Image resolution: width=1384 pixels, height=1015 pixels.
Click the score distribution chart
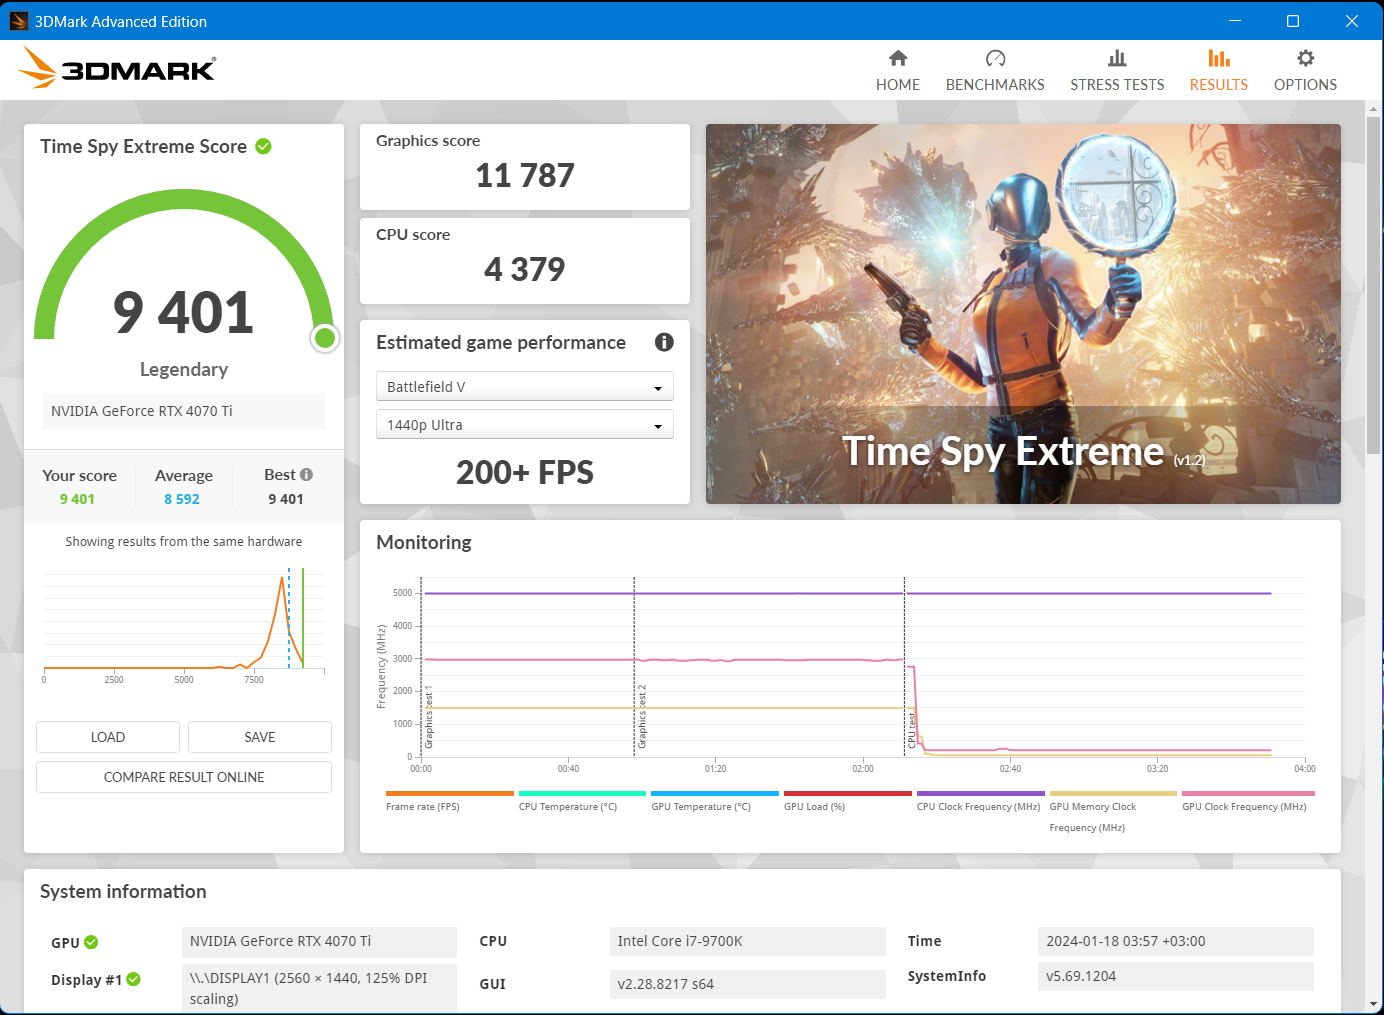pyautogui.click(x=184, y=624)
